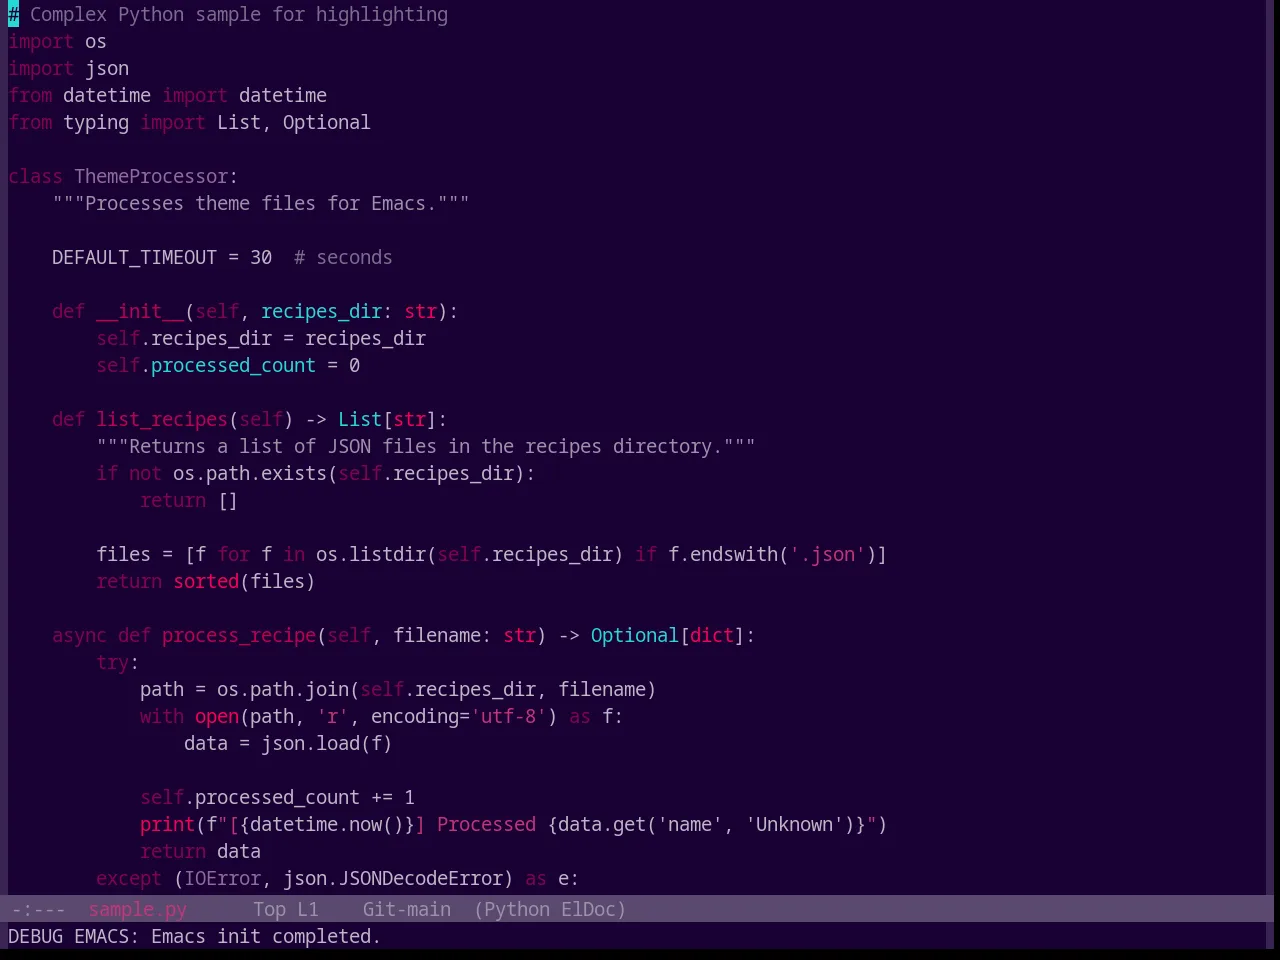Click the '-:---' buffer status flags in mode line
1280x960 pixels.
tap(38, 909)
